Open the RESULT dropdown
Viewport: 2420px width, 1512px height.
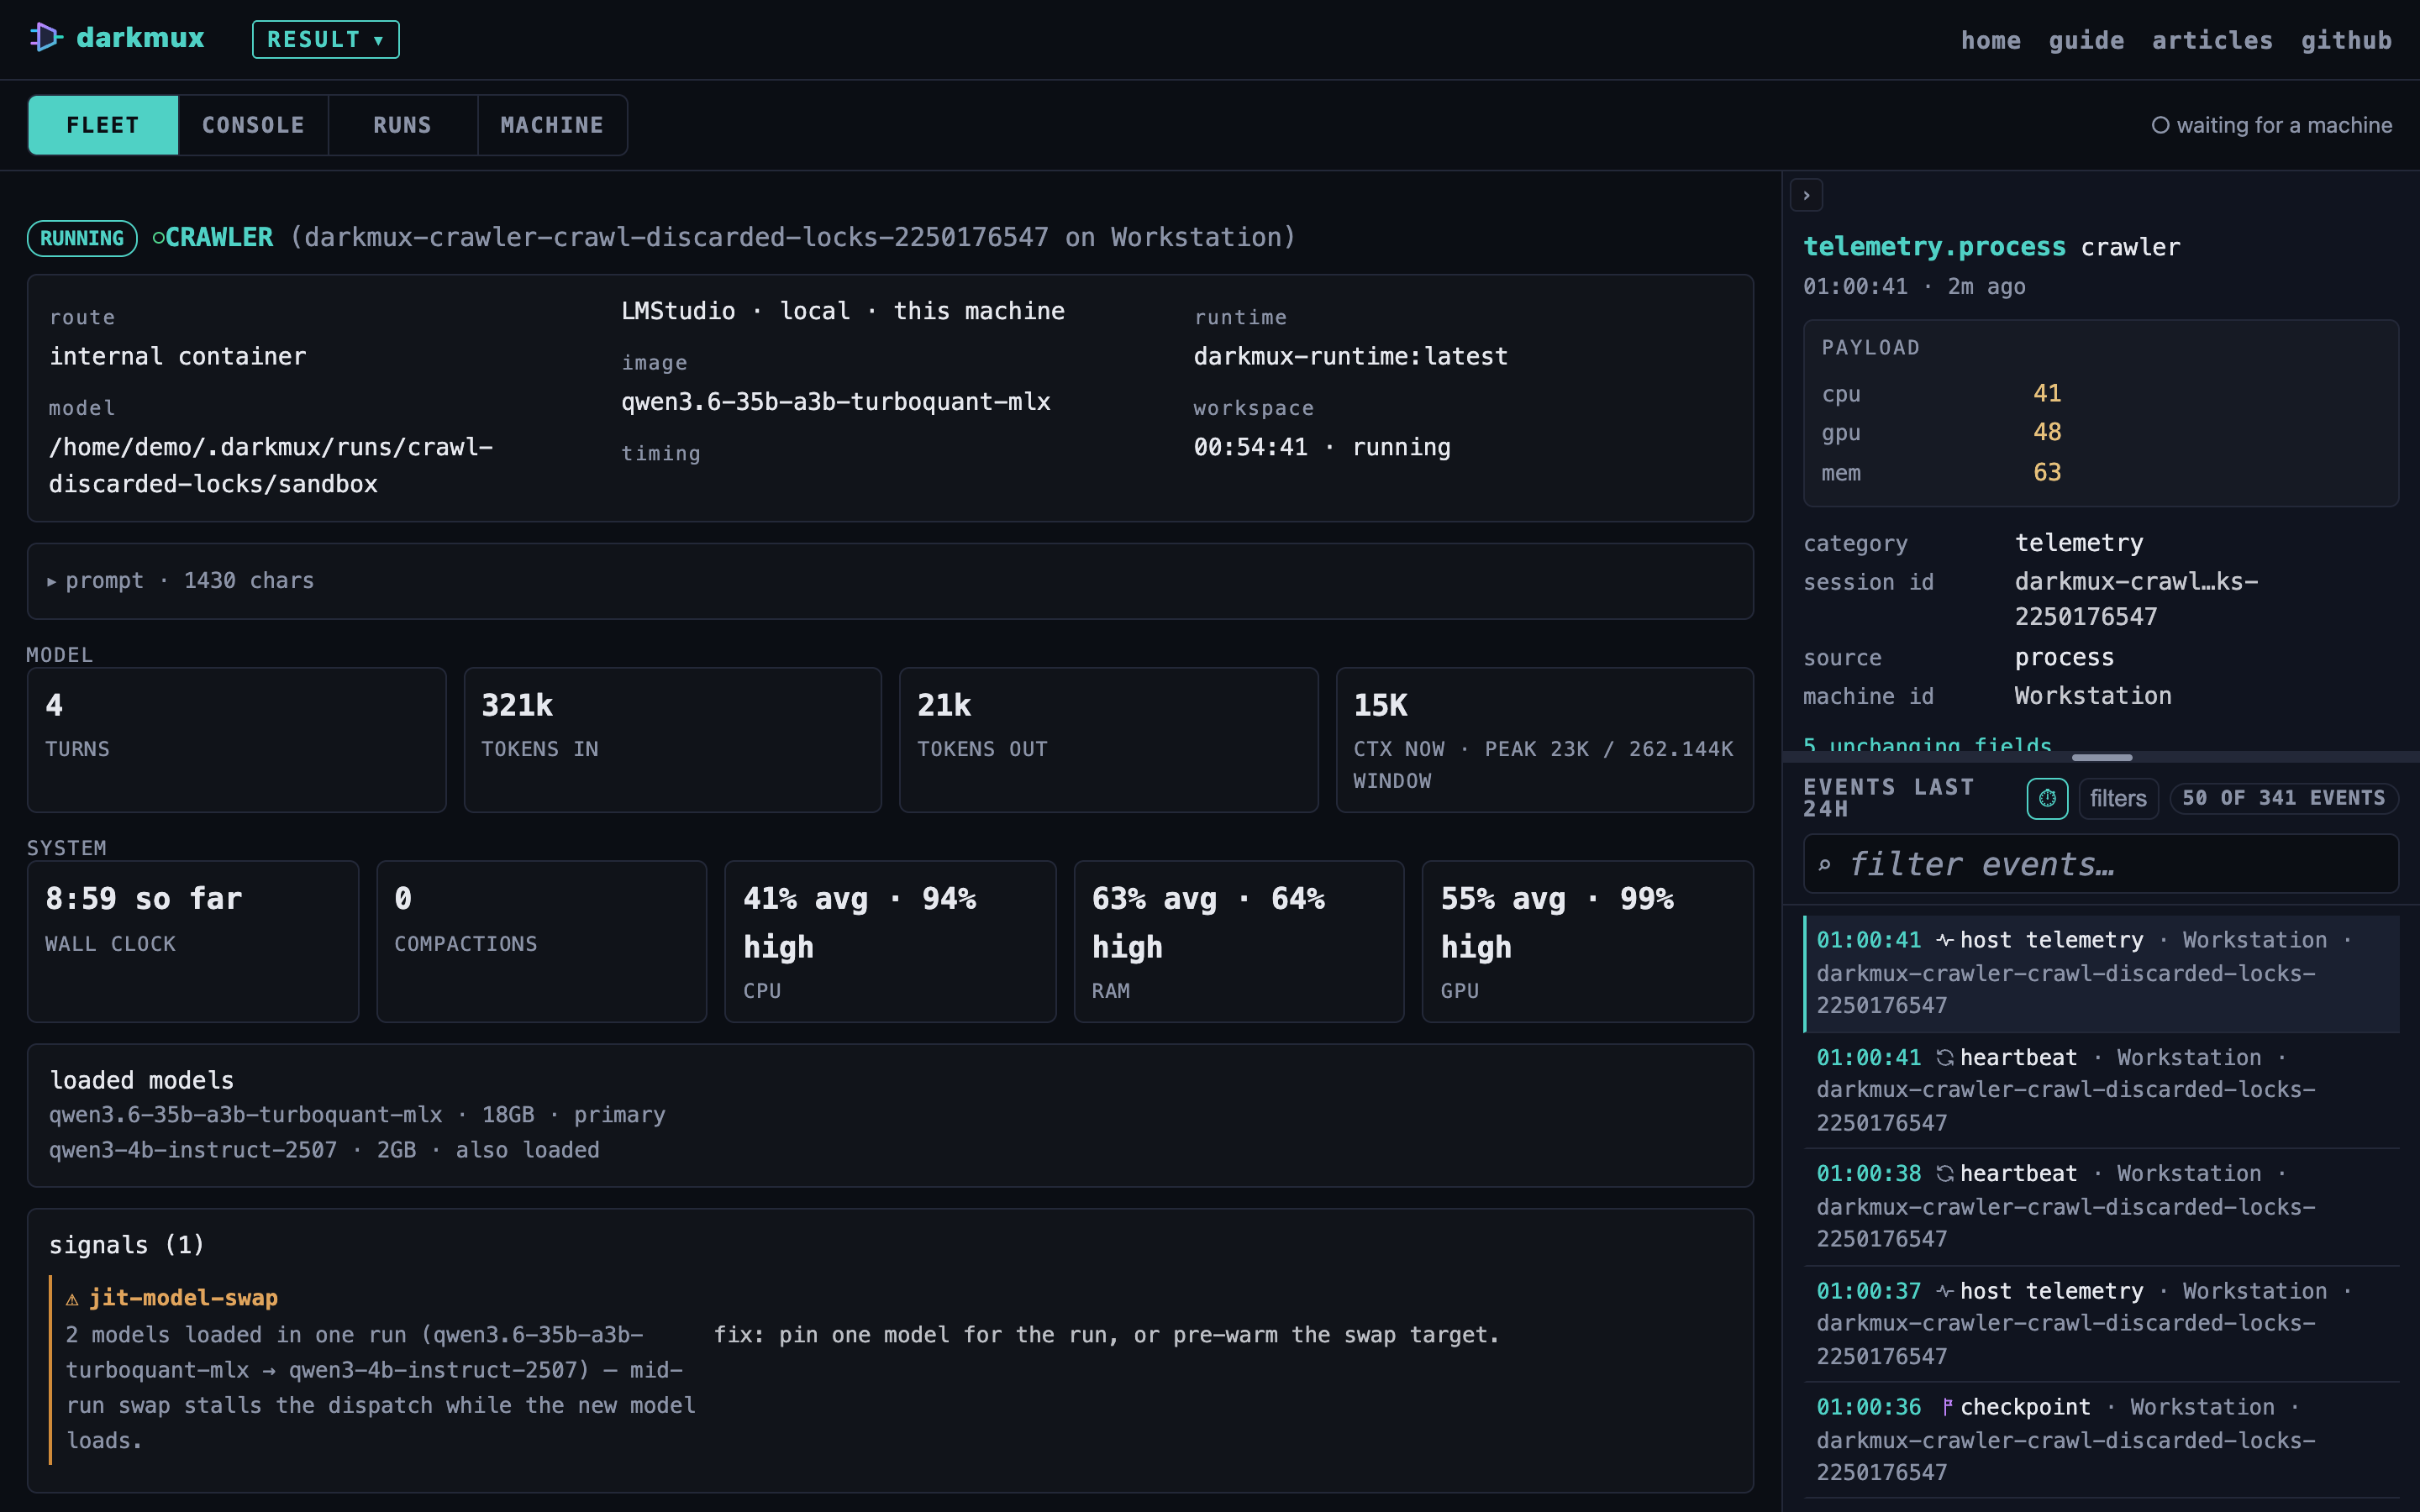(326, 39)
